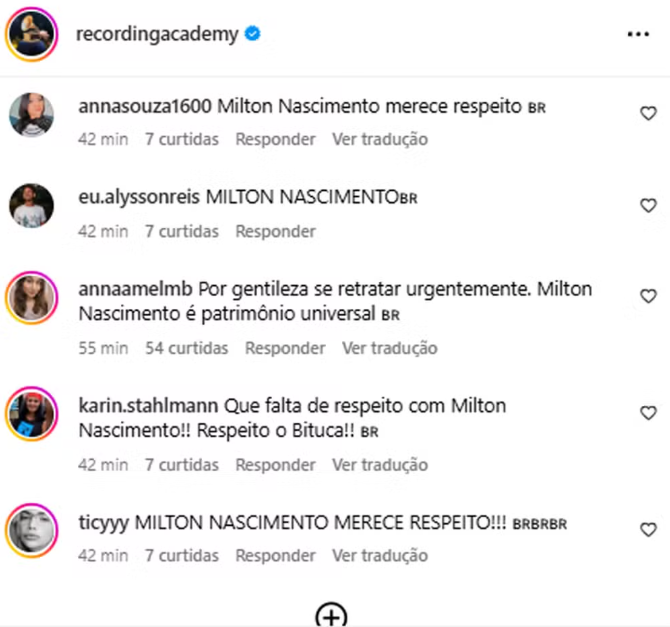Viewport: 670px width, 627px height.
Task: Open eu.alyssonreis's profile avatar
Action: click(x=31, y=206)
